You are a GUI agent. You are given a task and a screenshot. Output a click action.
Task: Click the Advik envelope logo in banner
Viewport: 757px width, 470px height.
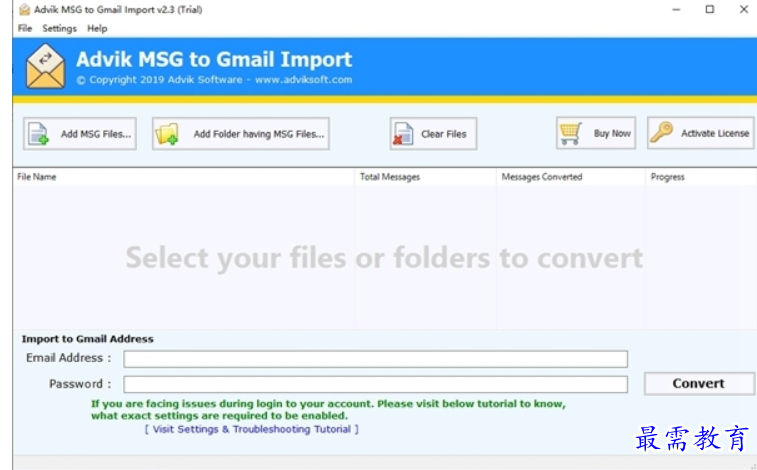[x=45, y=66]
